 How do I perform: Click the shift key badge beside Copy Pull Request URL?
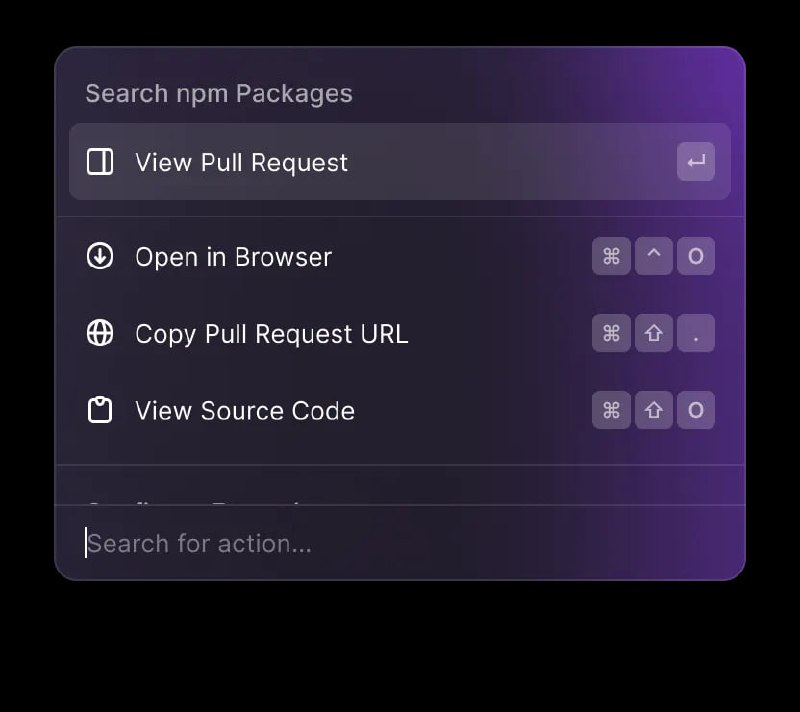[654, 334]
